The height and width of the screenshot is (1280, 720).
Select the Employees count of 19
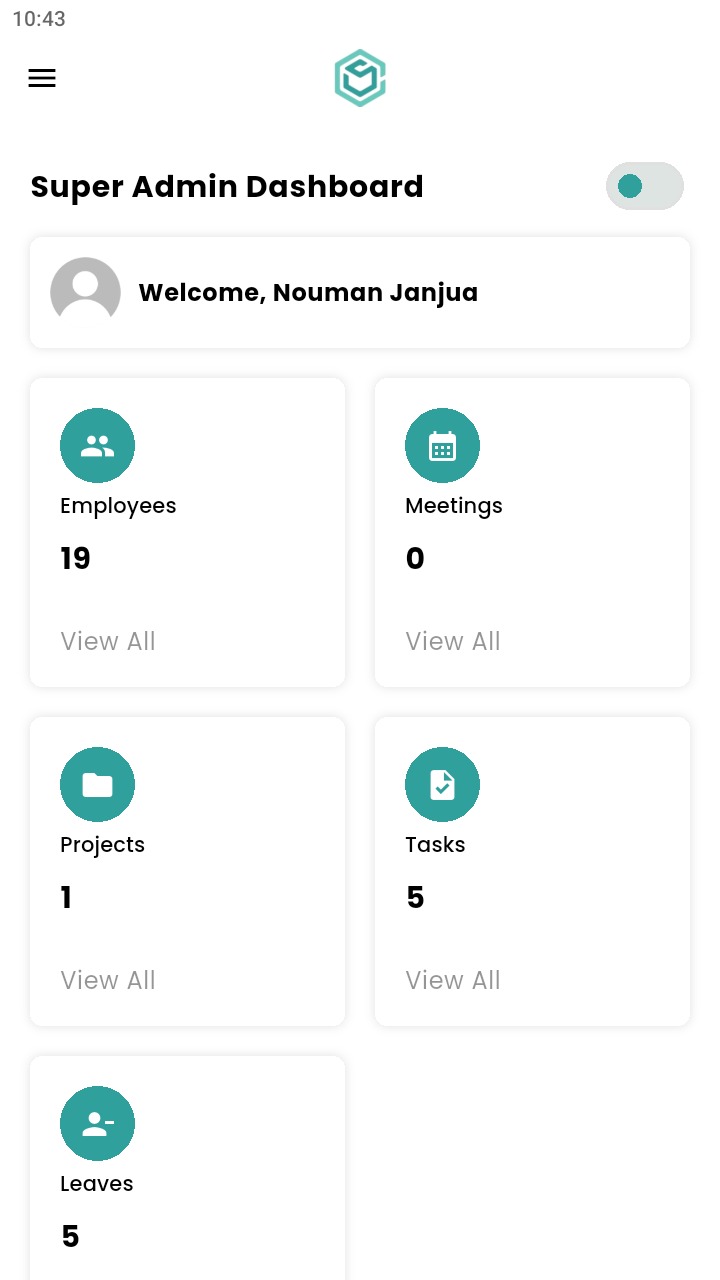(x=75, y=558)
